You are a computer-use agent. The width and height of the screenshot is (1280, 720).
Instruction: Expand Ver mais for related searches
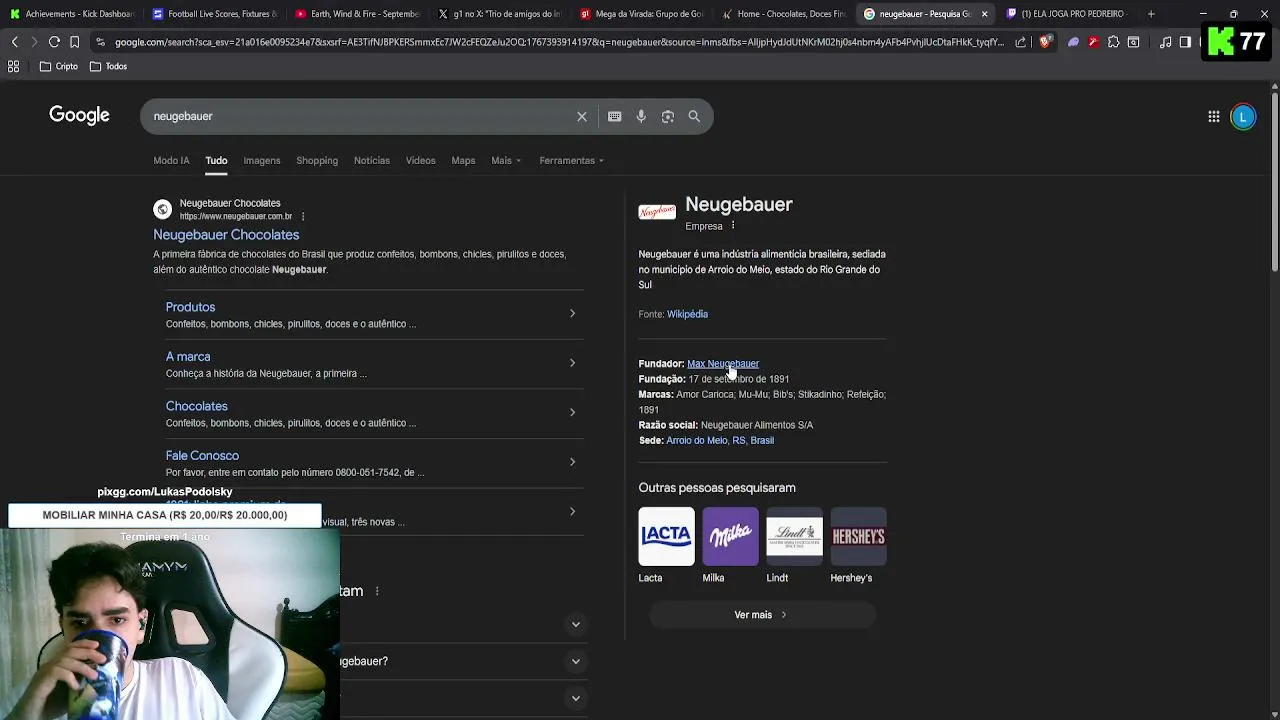pos(762,615)
